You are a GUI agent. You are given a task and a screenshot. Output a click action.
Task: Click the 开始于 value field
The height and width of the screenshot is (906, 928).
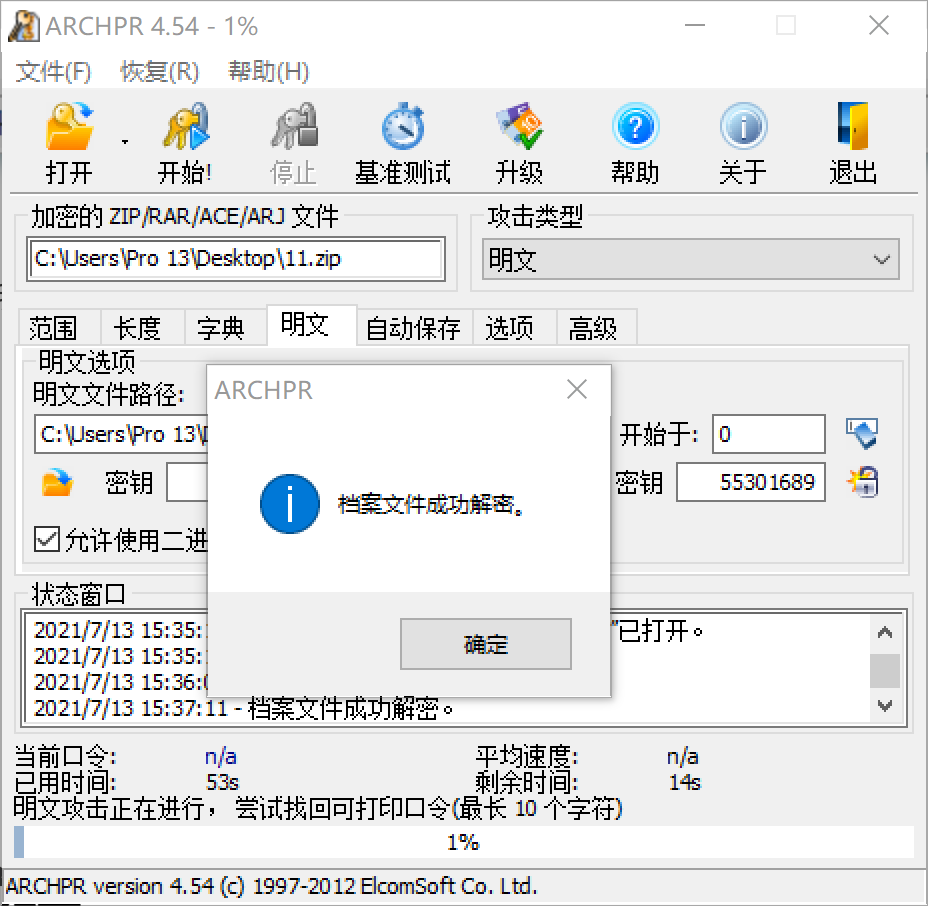[x=768, y=434]
